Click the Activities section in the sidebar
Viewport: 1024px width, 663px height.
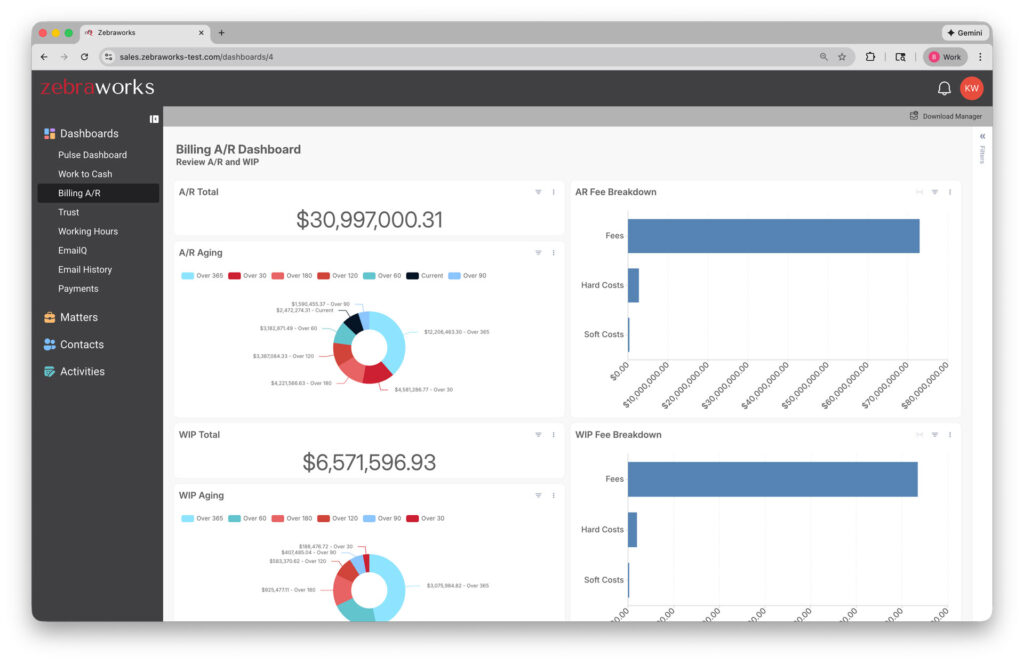[82, 371]
